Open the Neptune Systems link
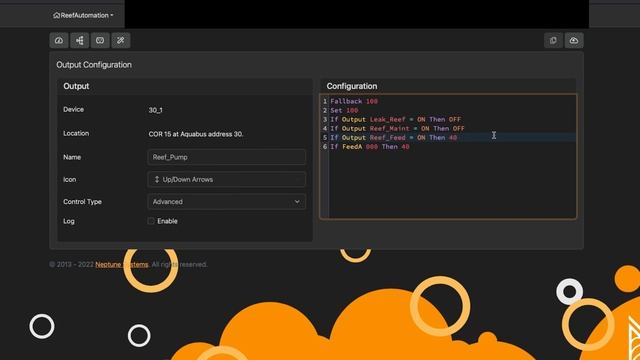640x360 pixels. 122,264
